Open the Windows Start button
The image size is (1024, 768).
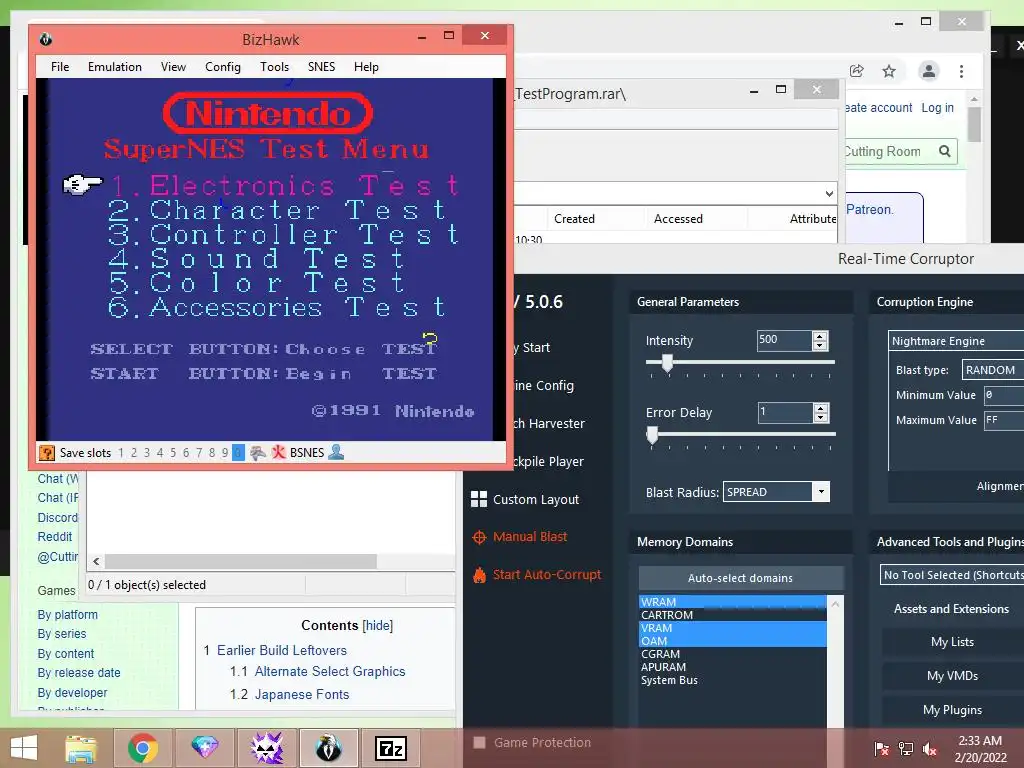[x=24, y=748]
